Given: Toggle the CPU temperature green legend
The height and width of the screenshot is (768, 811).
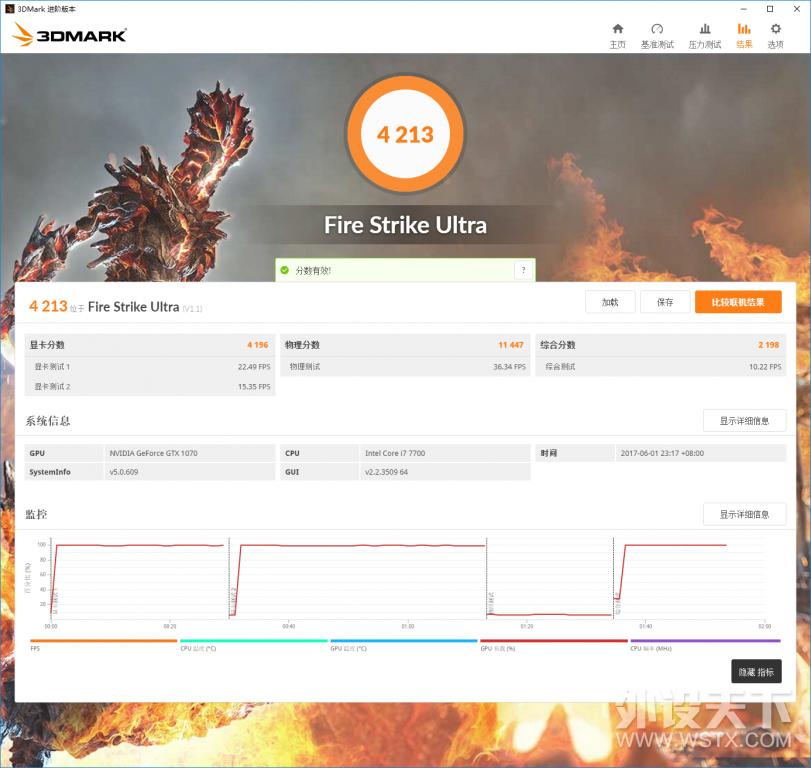Looking at the screenshot, I should tap(253, 641).
